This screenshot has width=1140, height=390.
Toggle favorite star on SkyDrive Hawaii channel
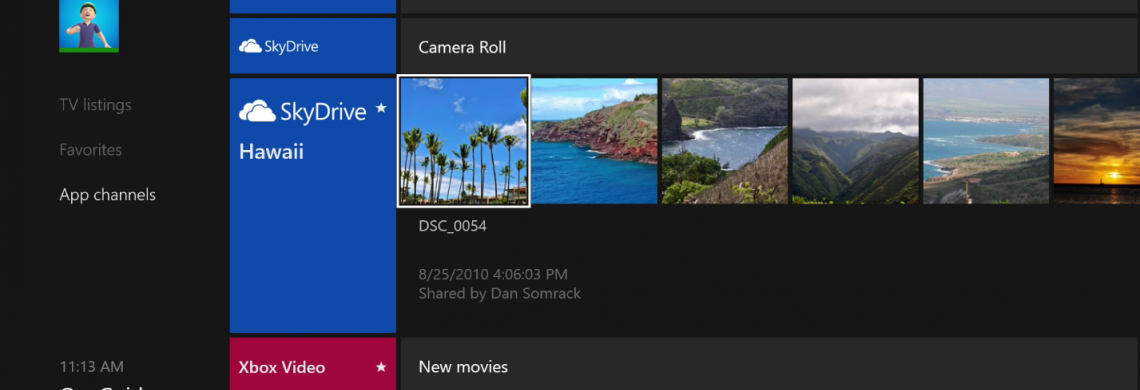(381, 108)
